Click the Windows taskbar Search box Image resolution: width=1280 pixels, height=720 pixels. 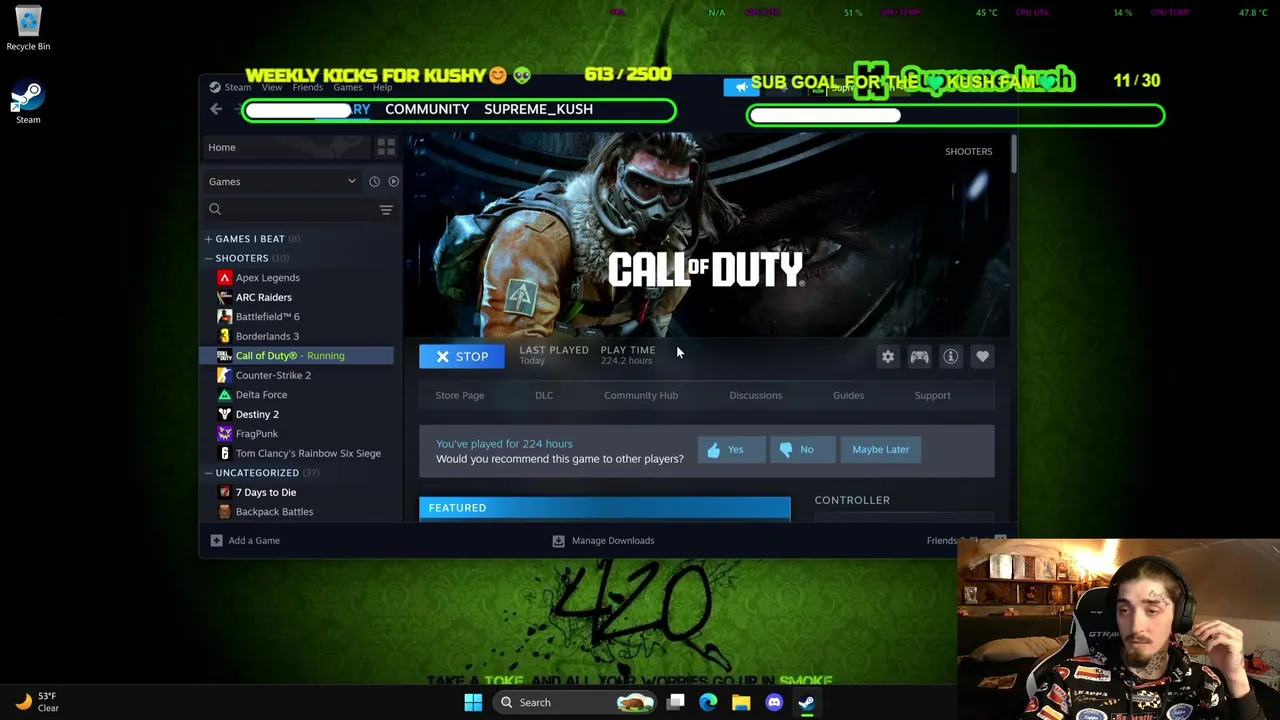tap(576, 702)
